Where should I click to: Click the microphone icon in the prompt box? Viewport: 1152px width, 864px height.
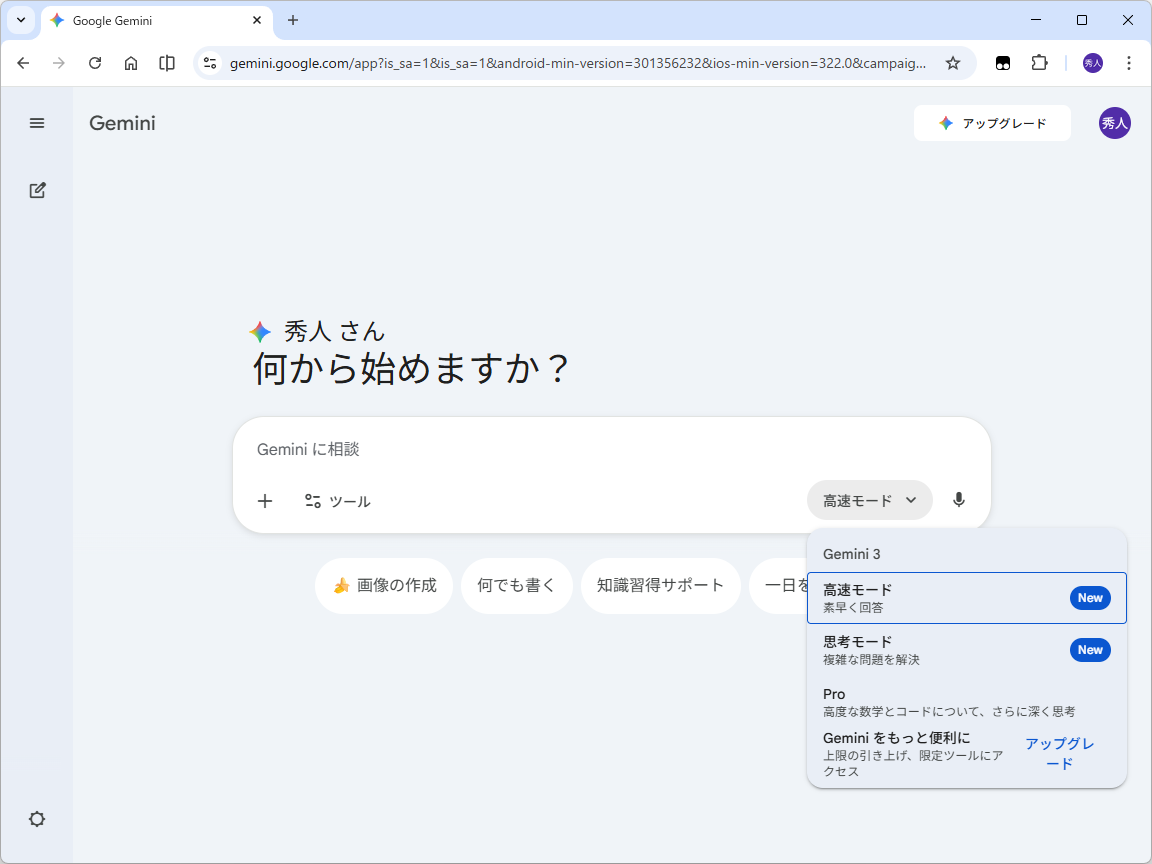point(959,500)
